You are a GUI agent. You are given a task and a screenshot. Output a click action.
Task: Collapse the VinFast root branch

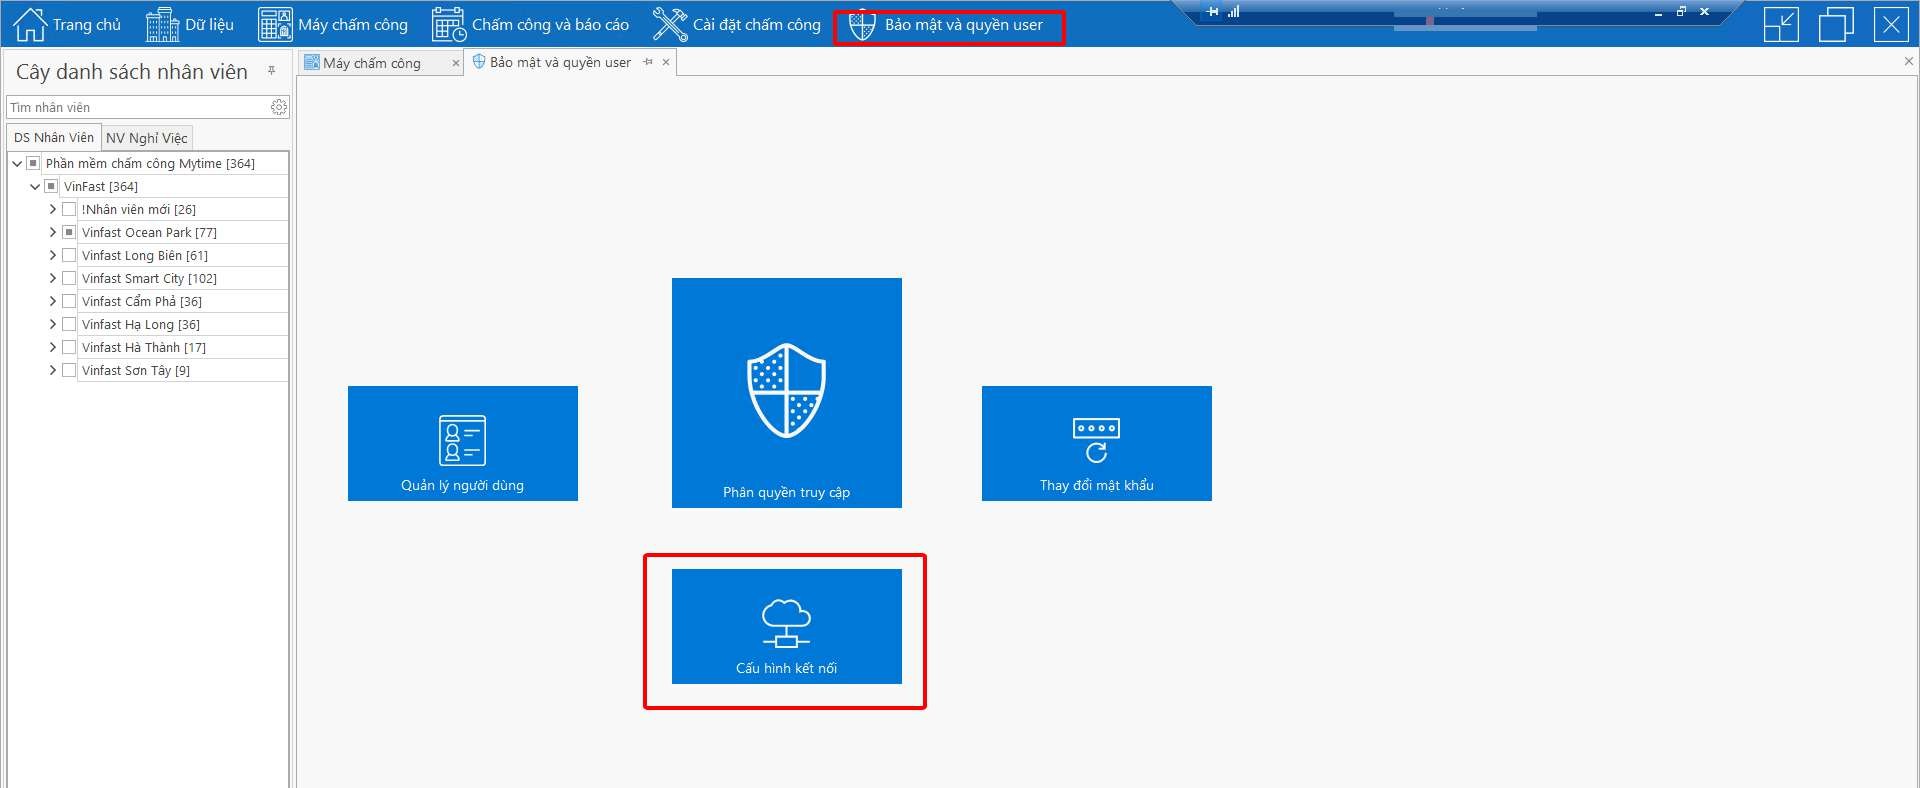[x=35, y=187]
